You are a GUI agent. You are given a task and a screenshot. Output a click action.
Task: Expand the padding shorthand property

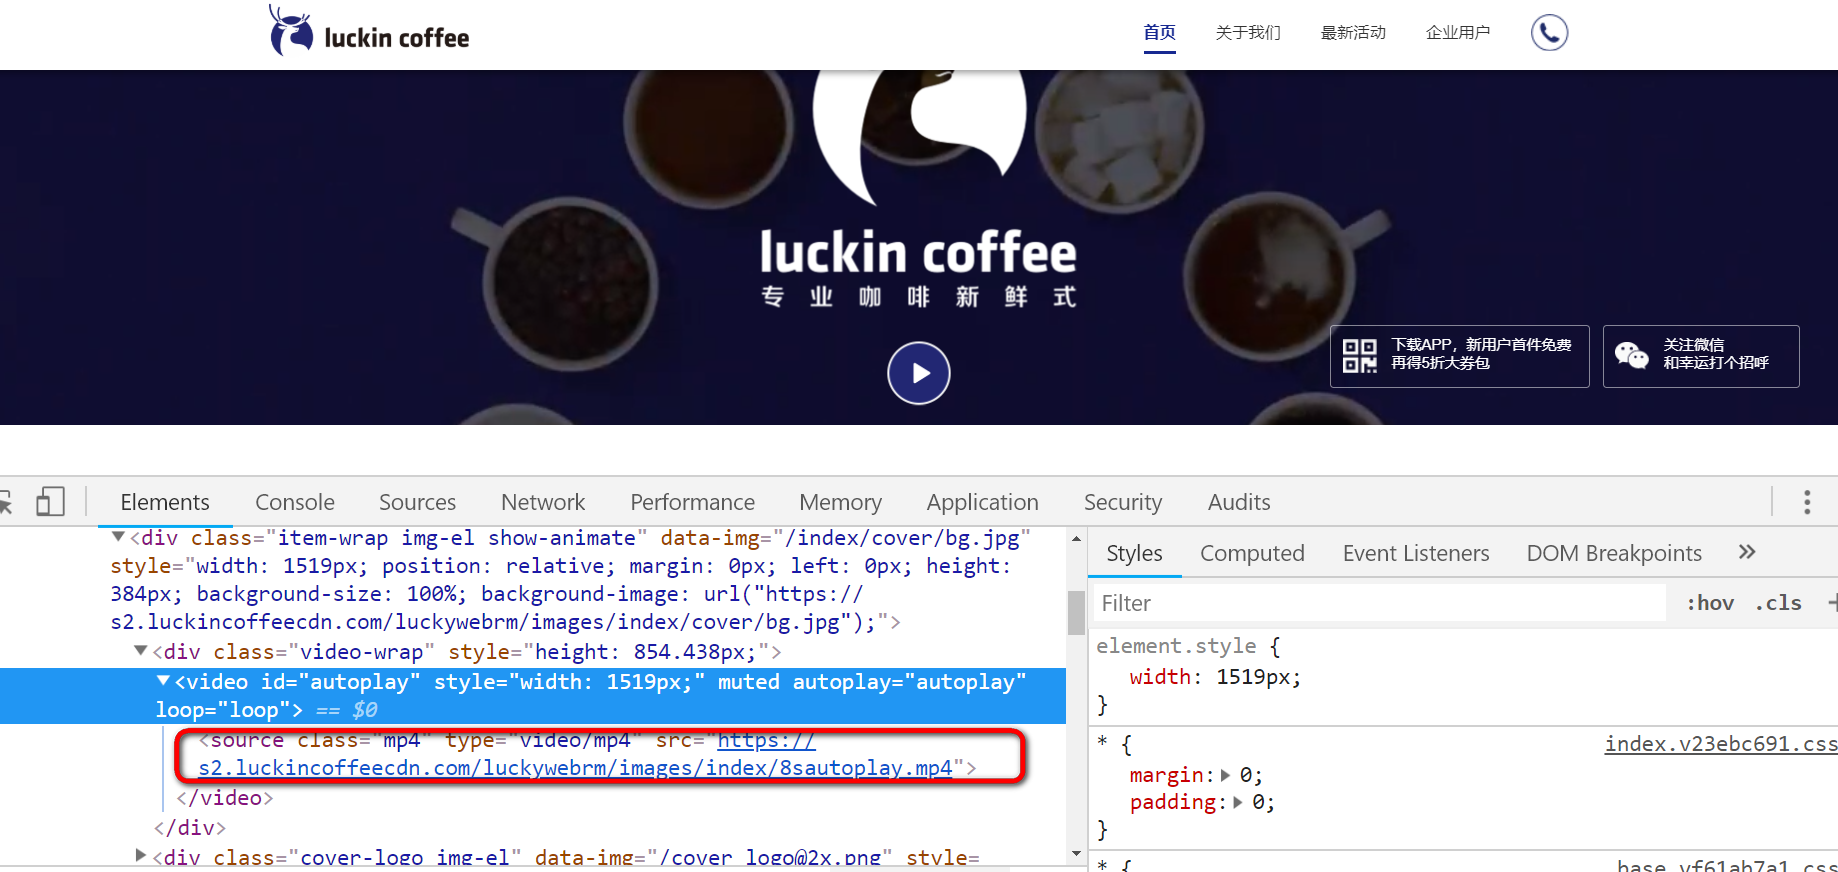click(1238, 802)
